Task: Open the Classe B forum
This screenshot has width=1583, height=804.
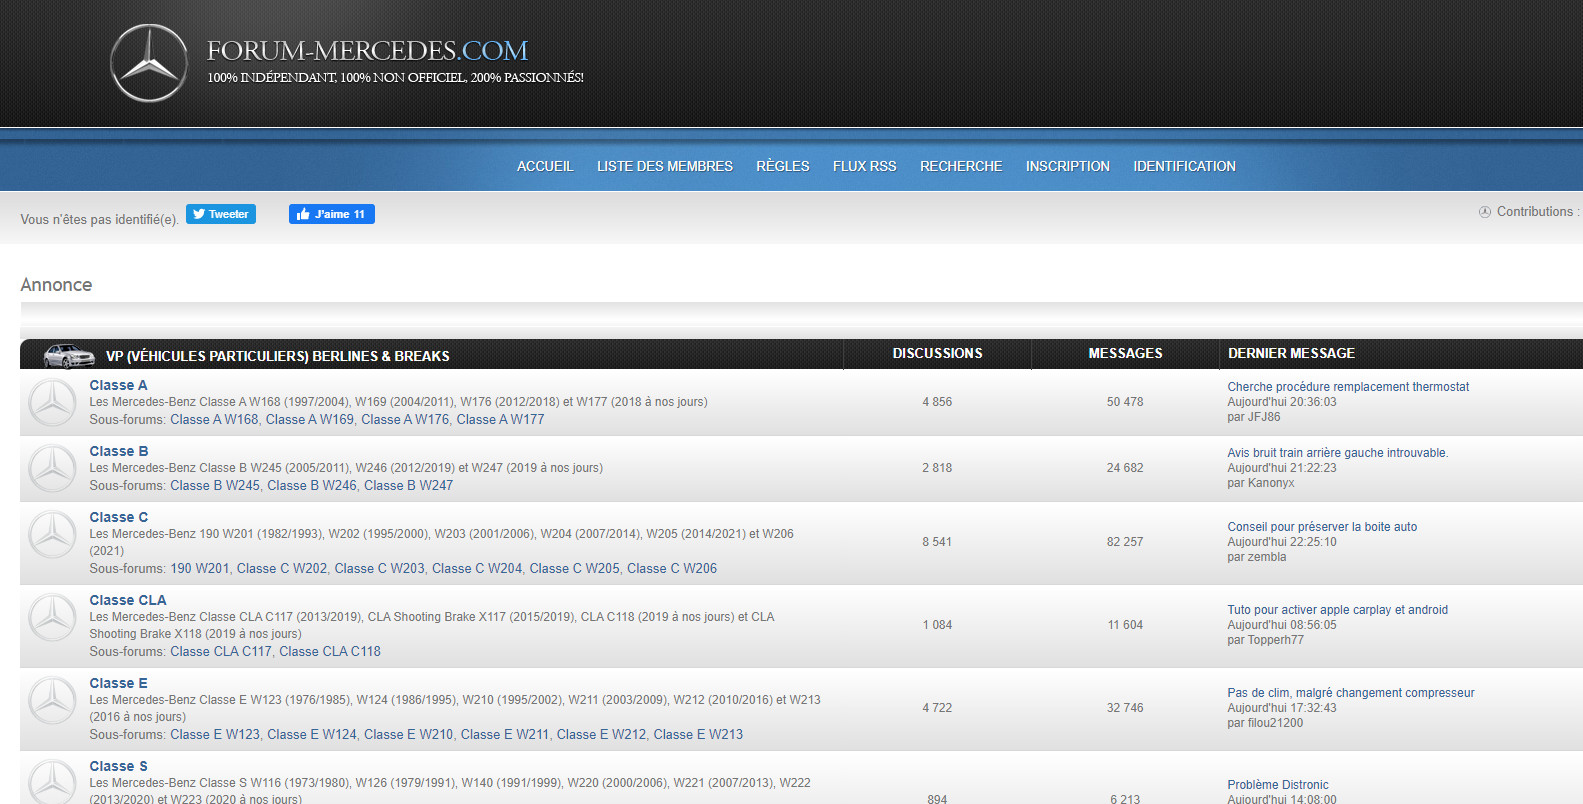Action: [119, 451]
